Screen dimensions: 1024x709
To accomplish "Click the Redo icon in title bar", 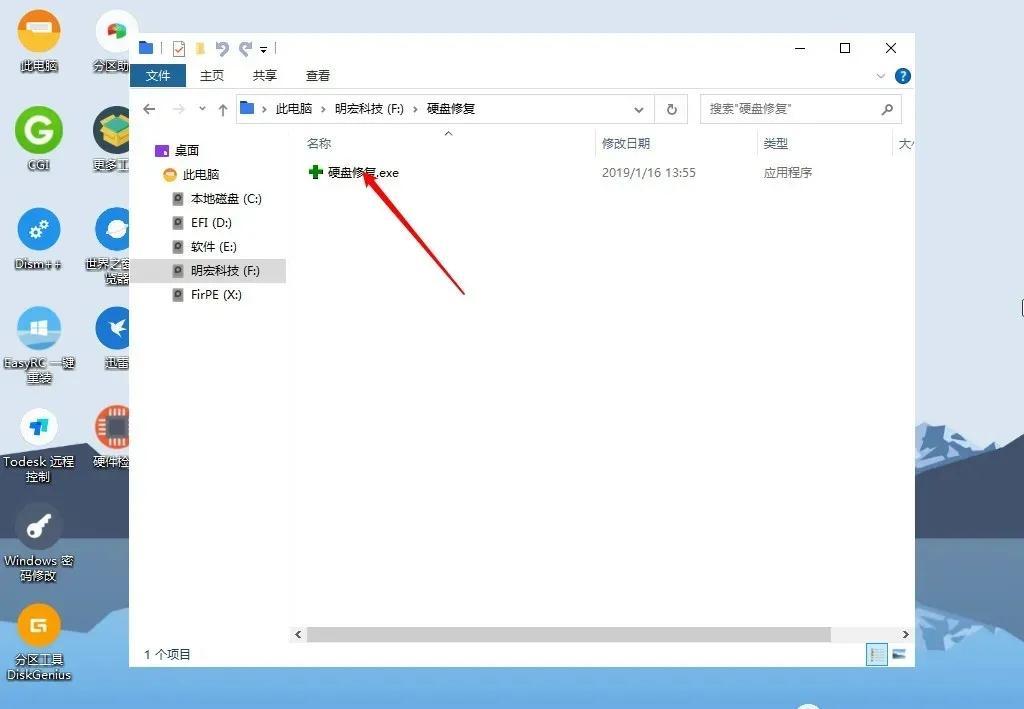I will pos(245,48).
